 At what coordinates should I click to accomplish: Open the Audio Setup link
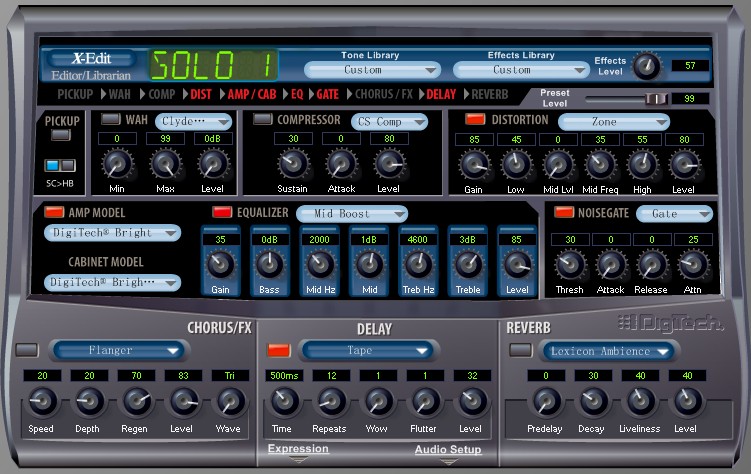point(448,449)
